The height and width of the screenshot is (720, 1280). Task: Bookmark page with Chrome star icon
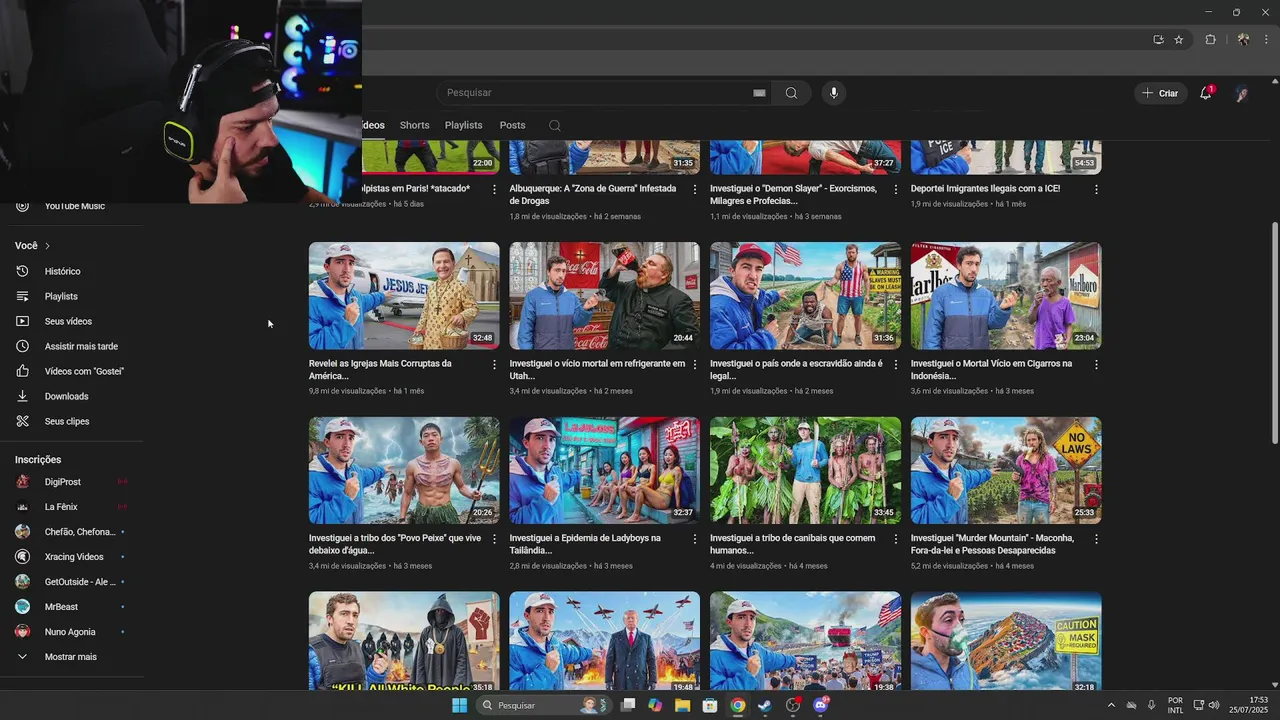pos(1179,40)
